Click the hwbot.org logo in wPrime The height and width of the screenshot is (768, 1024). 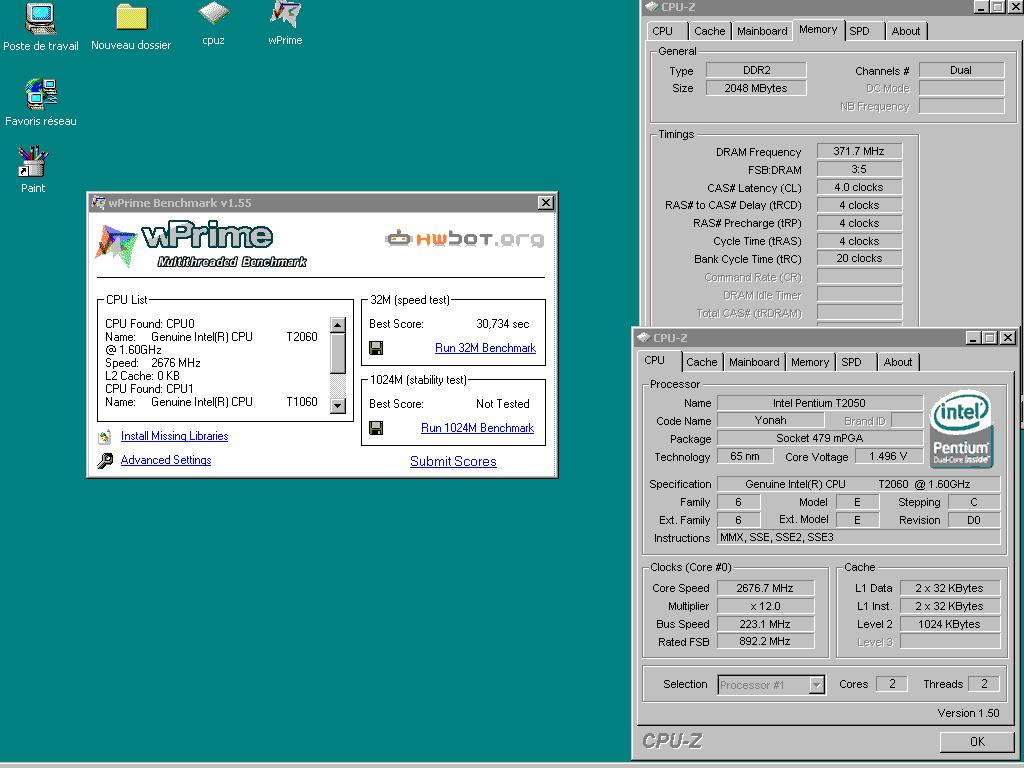pyautogui.click(x=464, y=238)
